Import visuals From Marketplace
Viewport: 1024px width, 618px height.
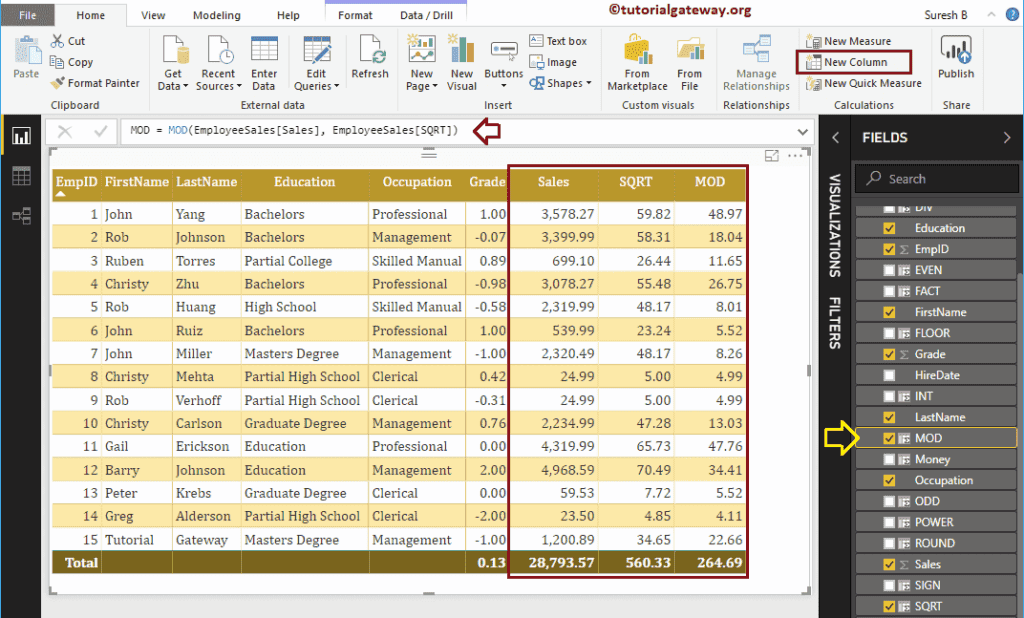coord(637,60)
